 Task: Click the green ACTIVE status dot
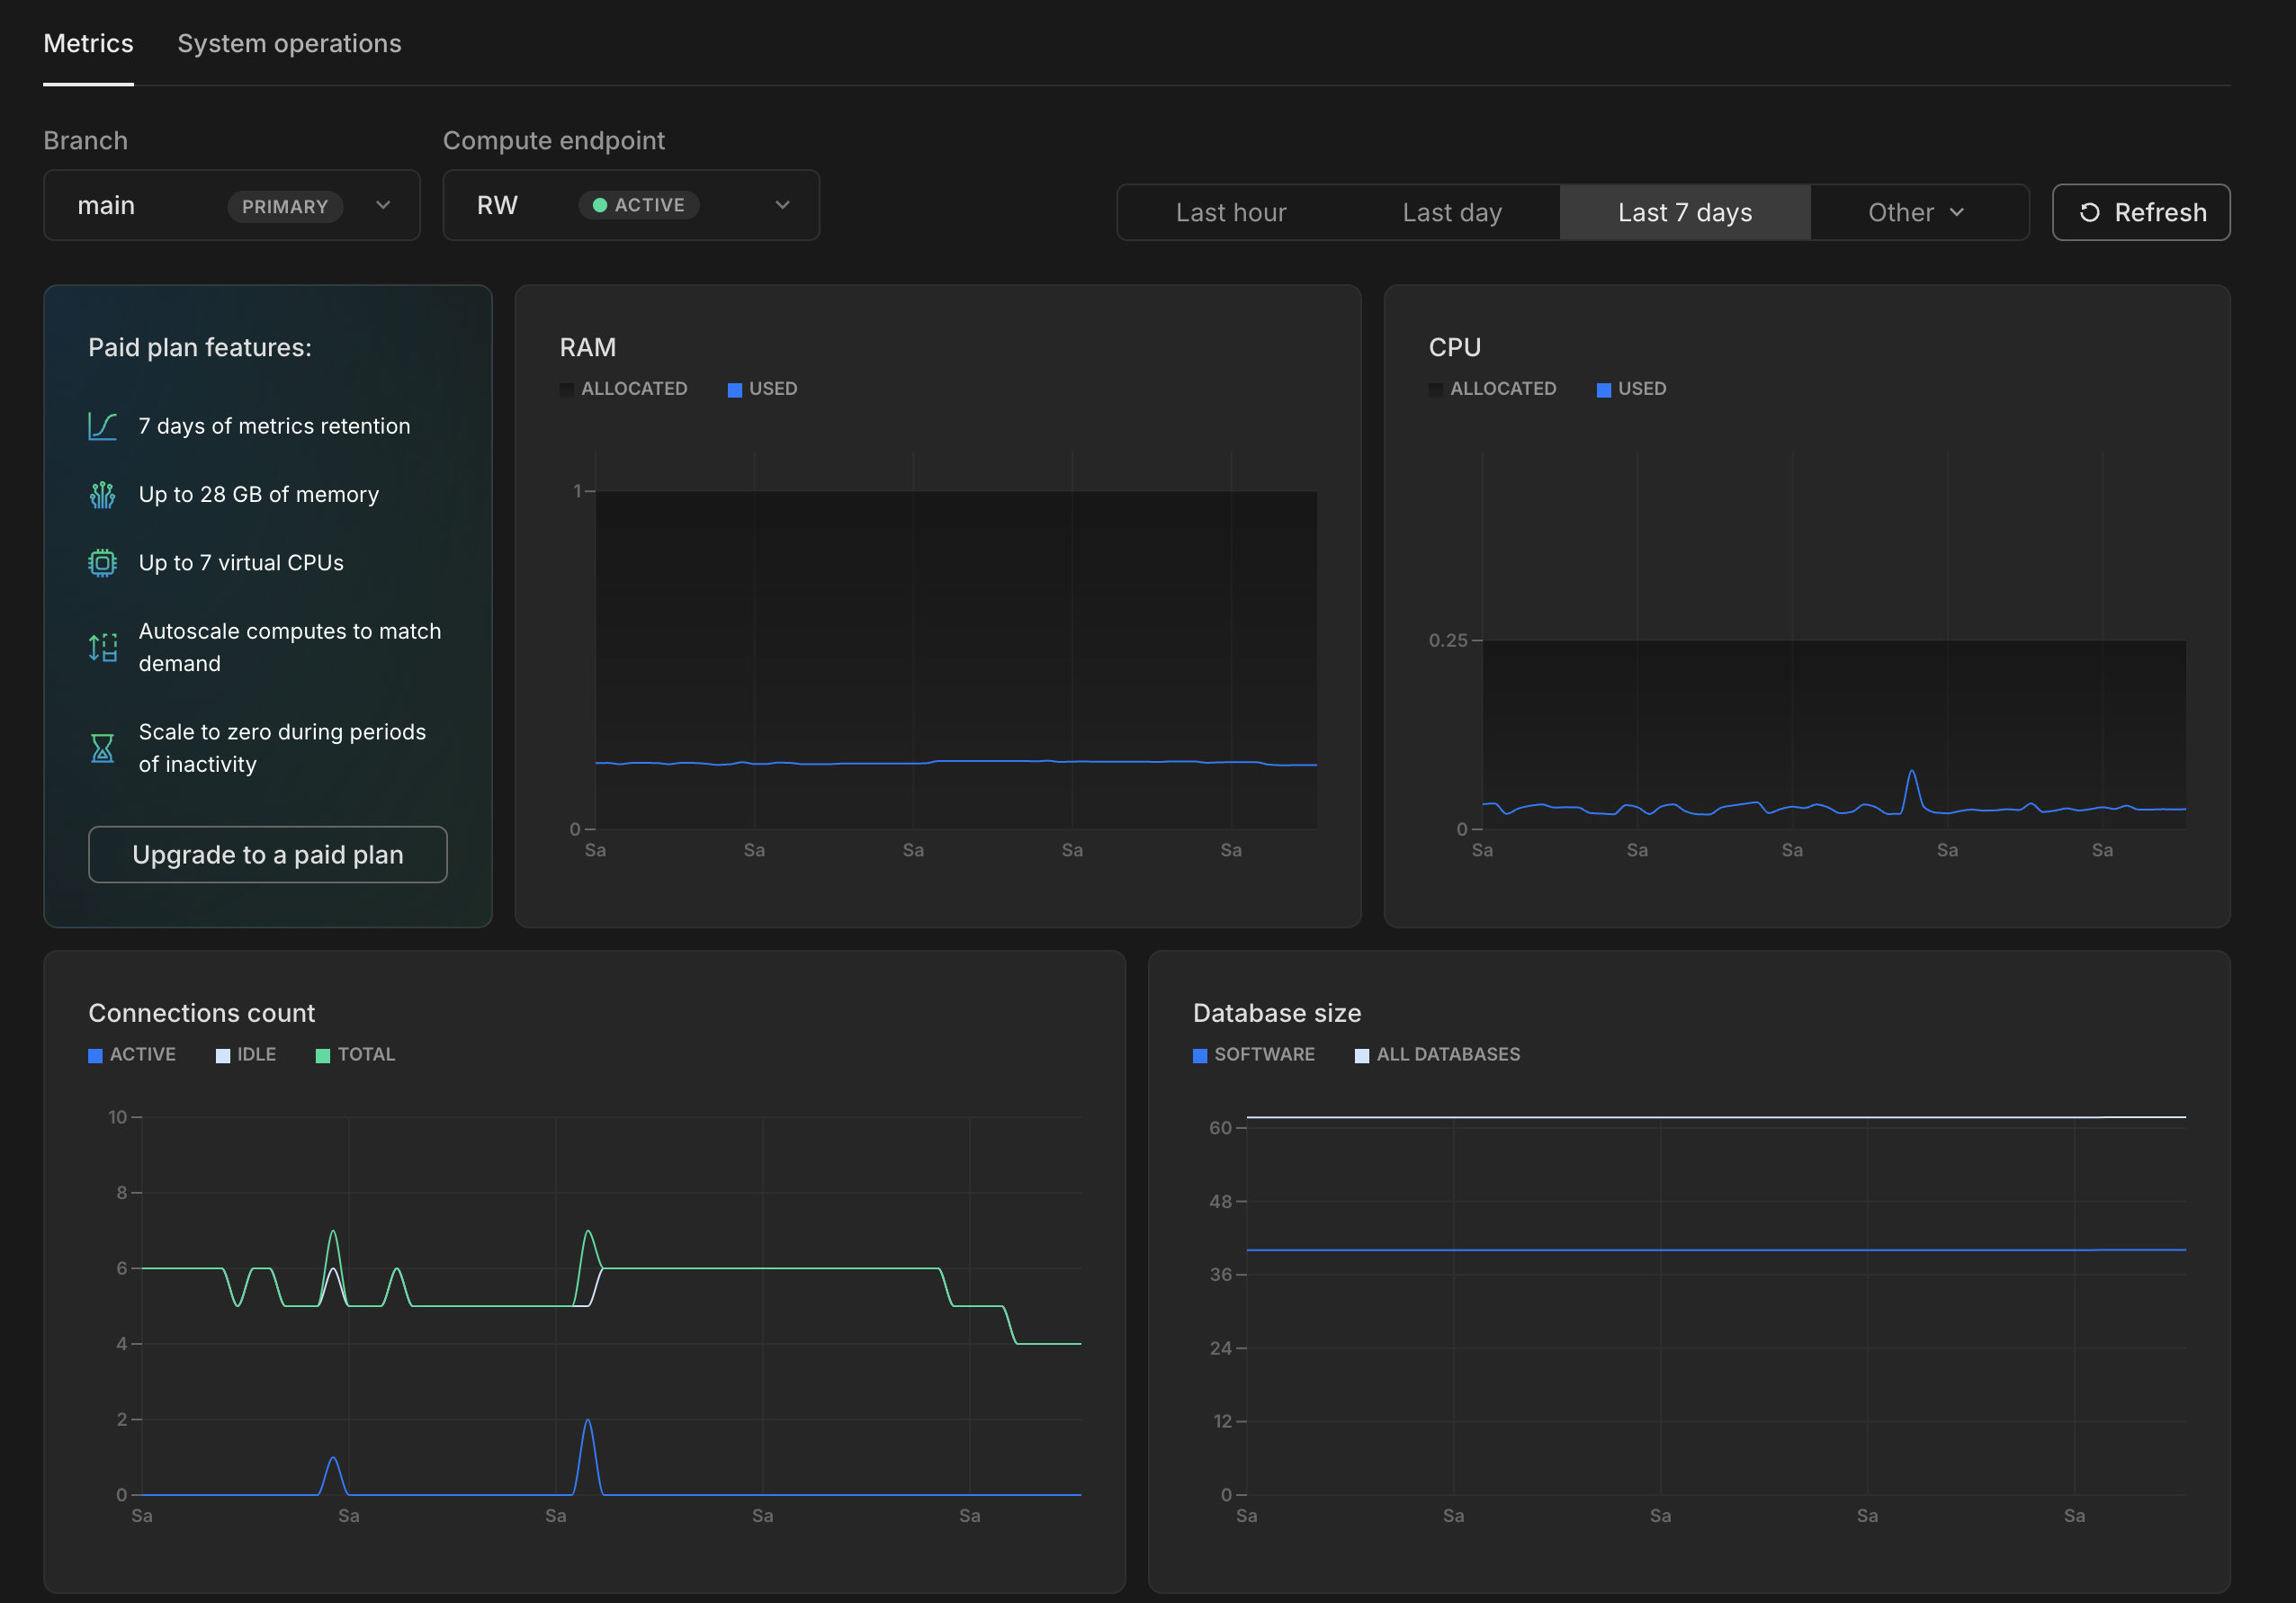pyautogui.click(x=600, y=205)
